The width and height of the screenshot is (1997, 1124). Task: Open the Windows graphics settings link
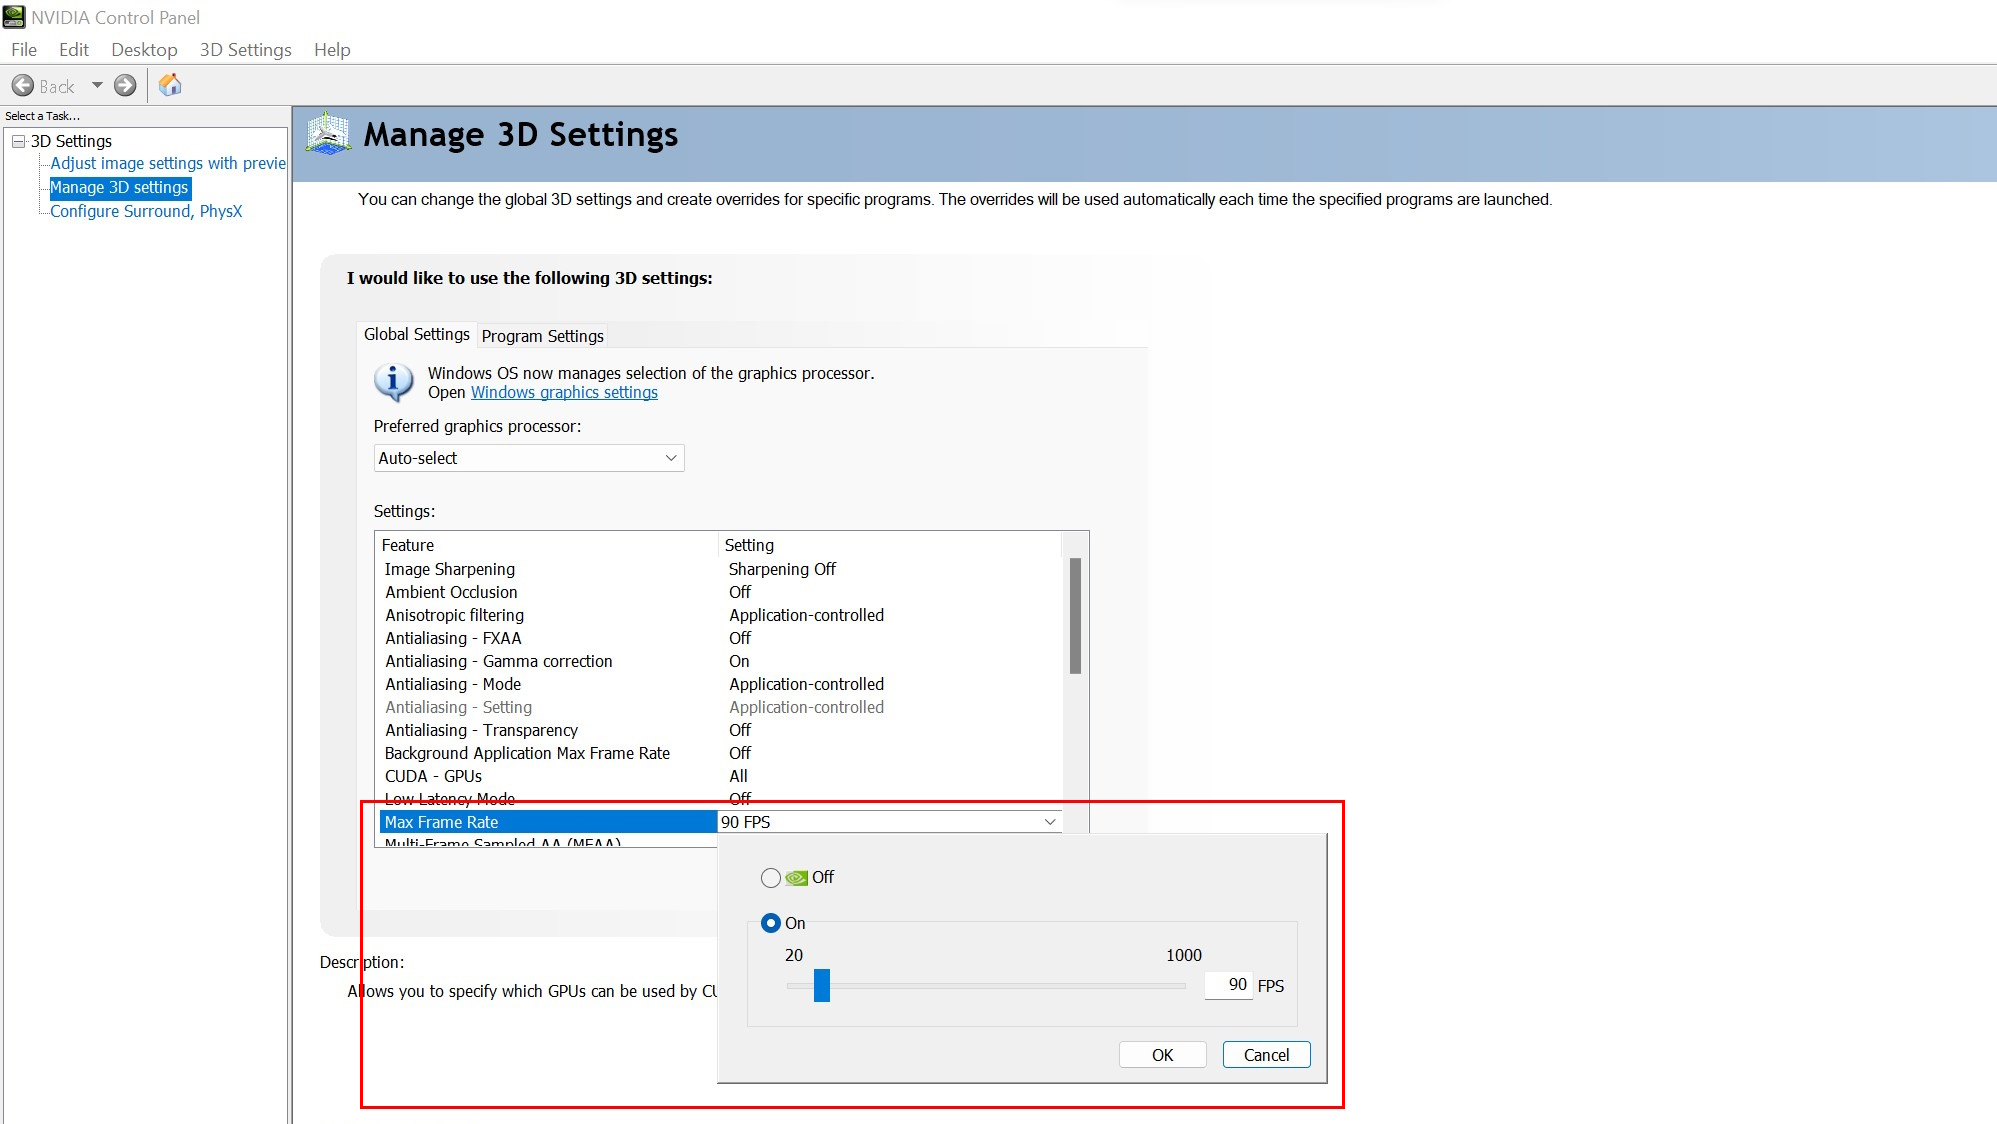[x=564, y=393]
